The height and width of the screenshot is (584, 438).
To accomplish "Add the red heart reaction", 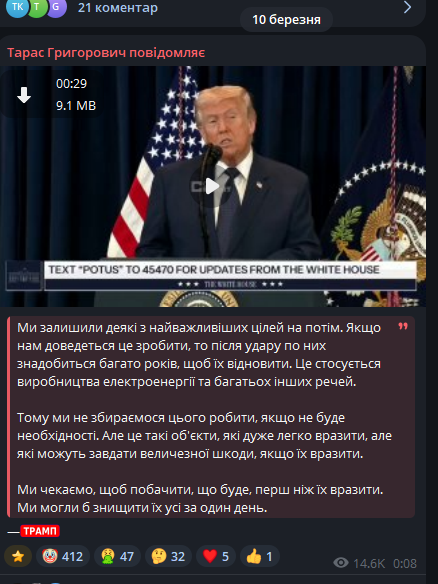I will point(216,556).
